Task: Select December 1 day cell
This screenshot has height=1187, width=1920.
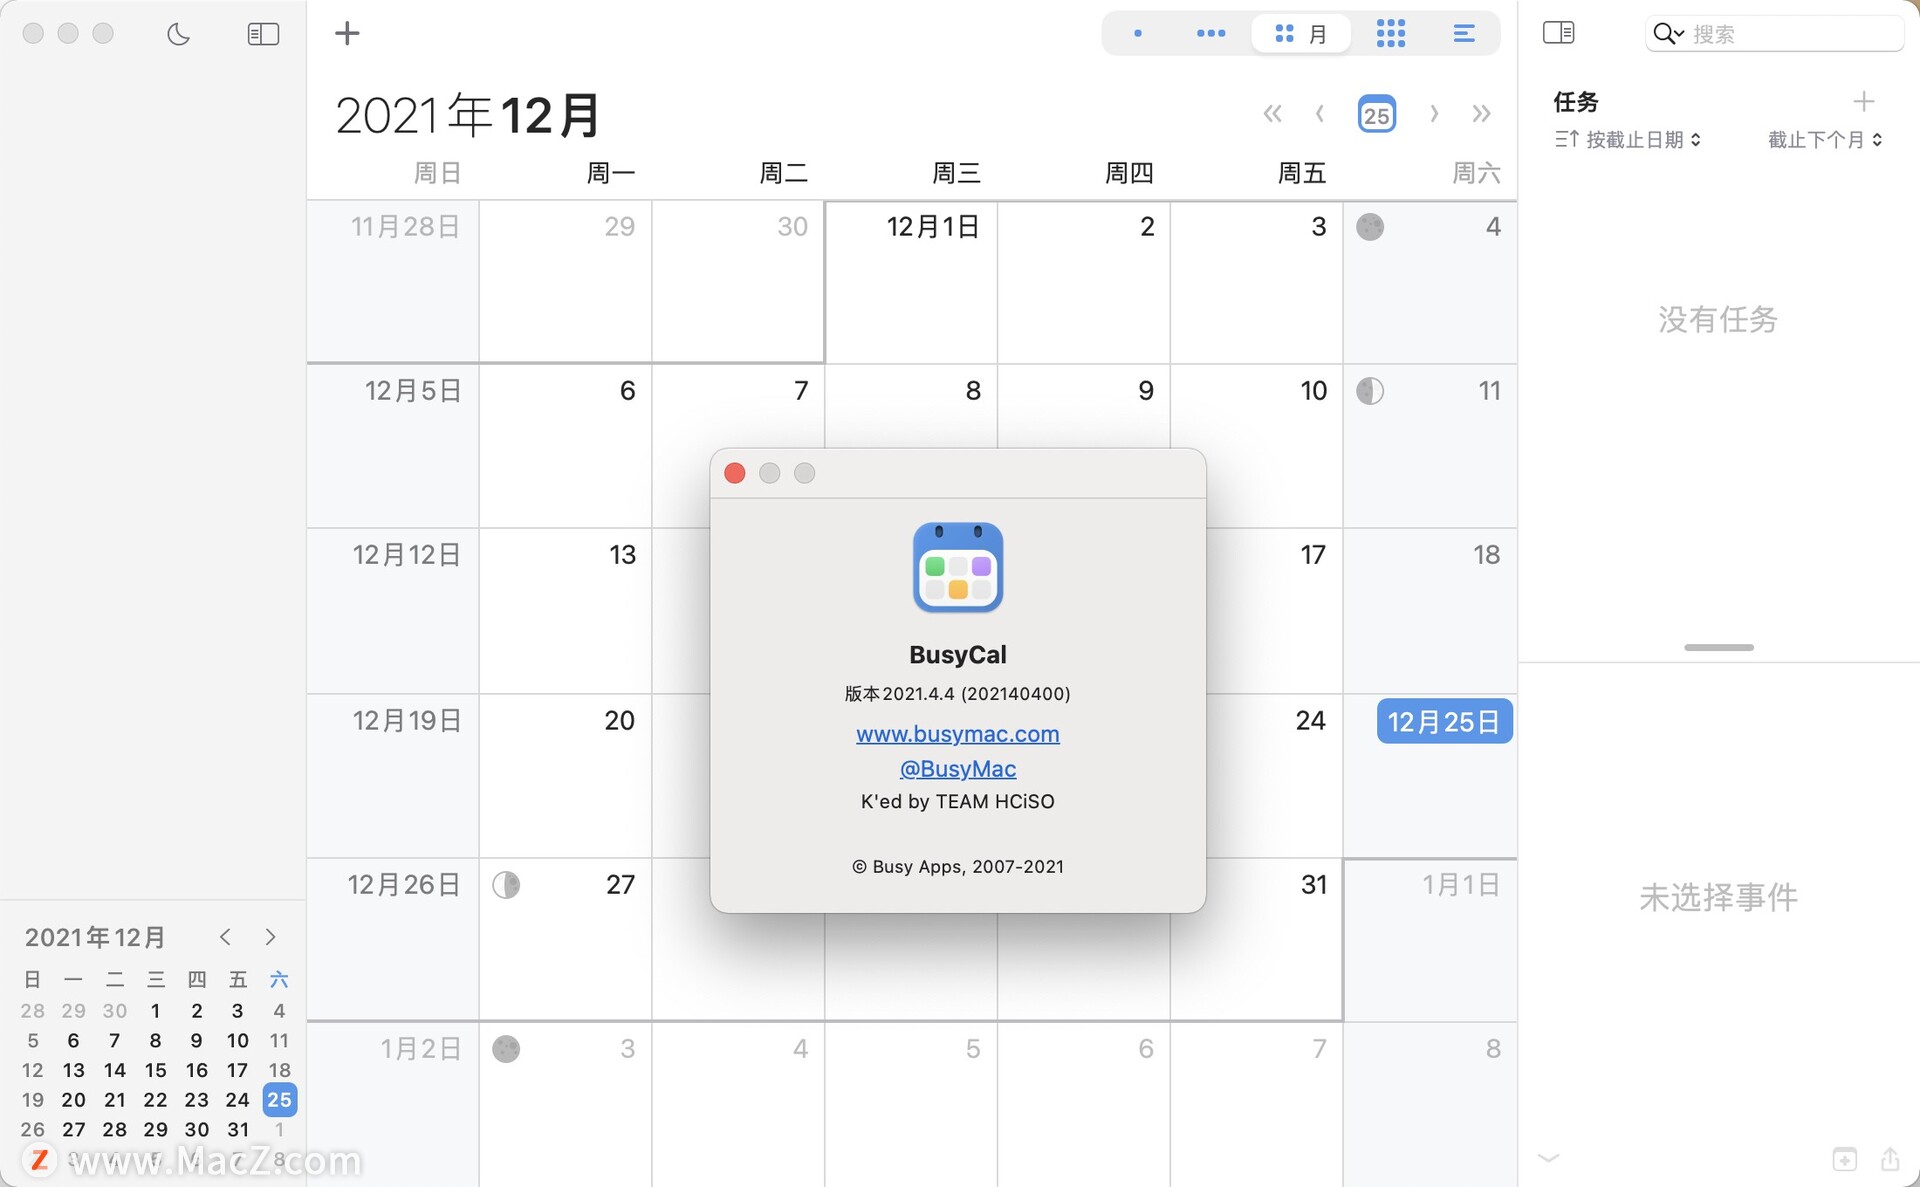Action: pyautogui.click(x=911, y=282)
